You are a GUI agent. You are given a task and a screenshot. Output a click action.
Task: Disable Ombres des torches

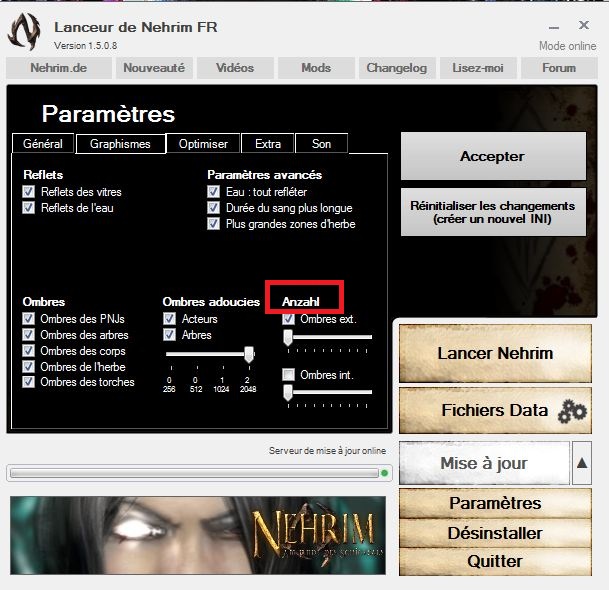tap(28, 382)
